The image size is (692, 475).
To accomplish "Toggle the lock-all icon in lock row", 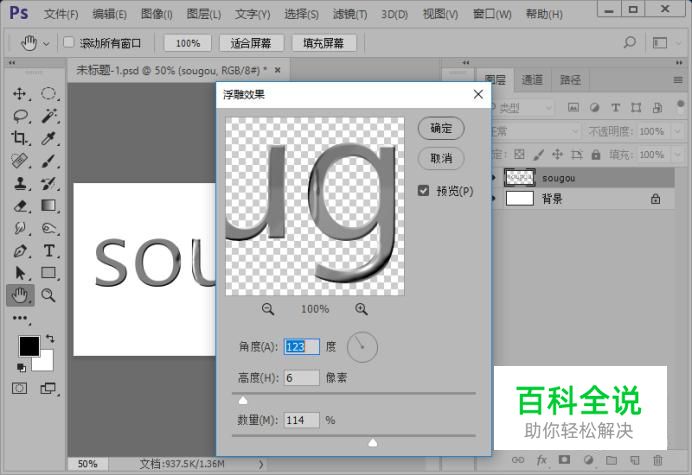I will [x=596, y=155].
